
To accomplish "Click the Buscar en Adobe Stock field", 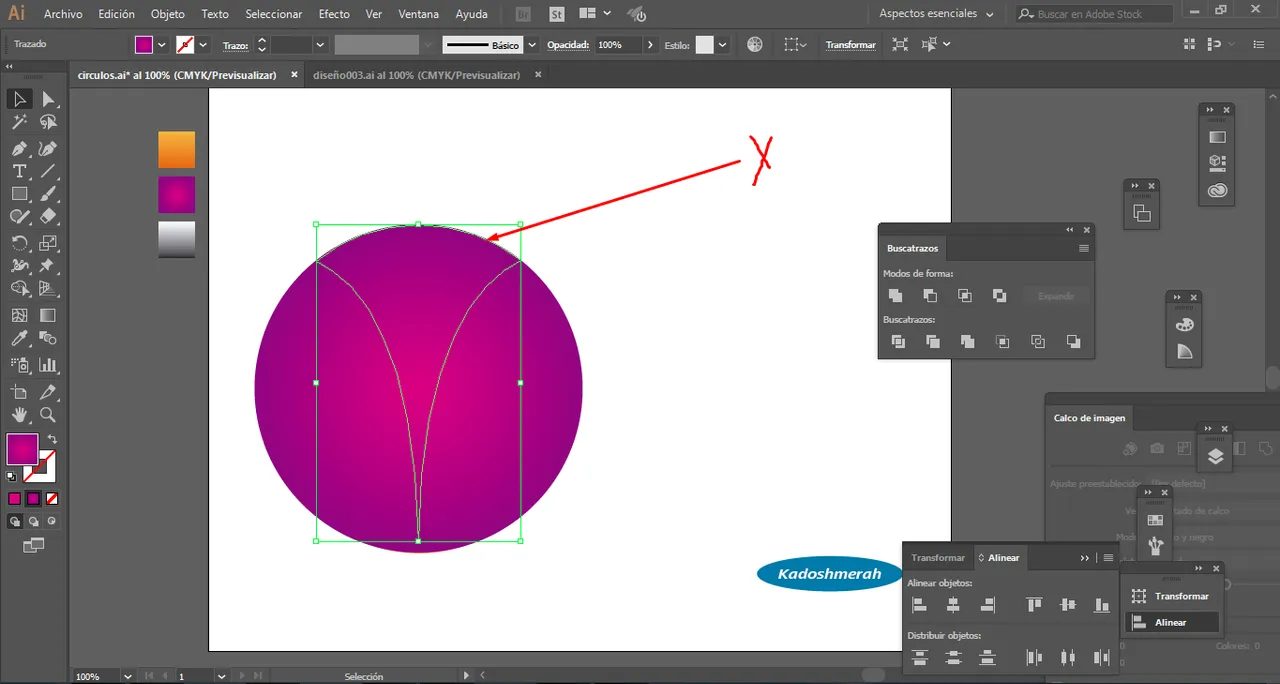I will tap(1095, 14).
